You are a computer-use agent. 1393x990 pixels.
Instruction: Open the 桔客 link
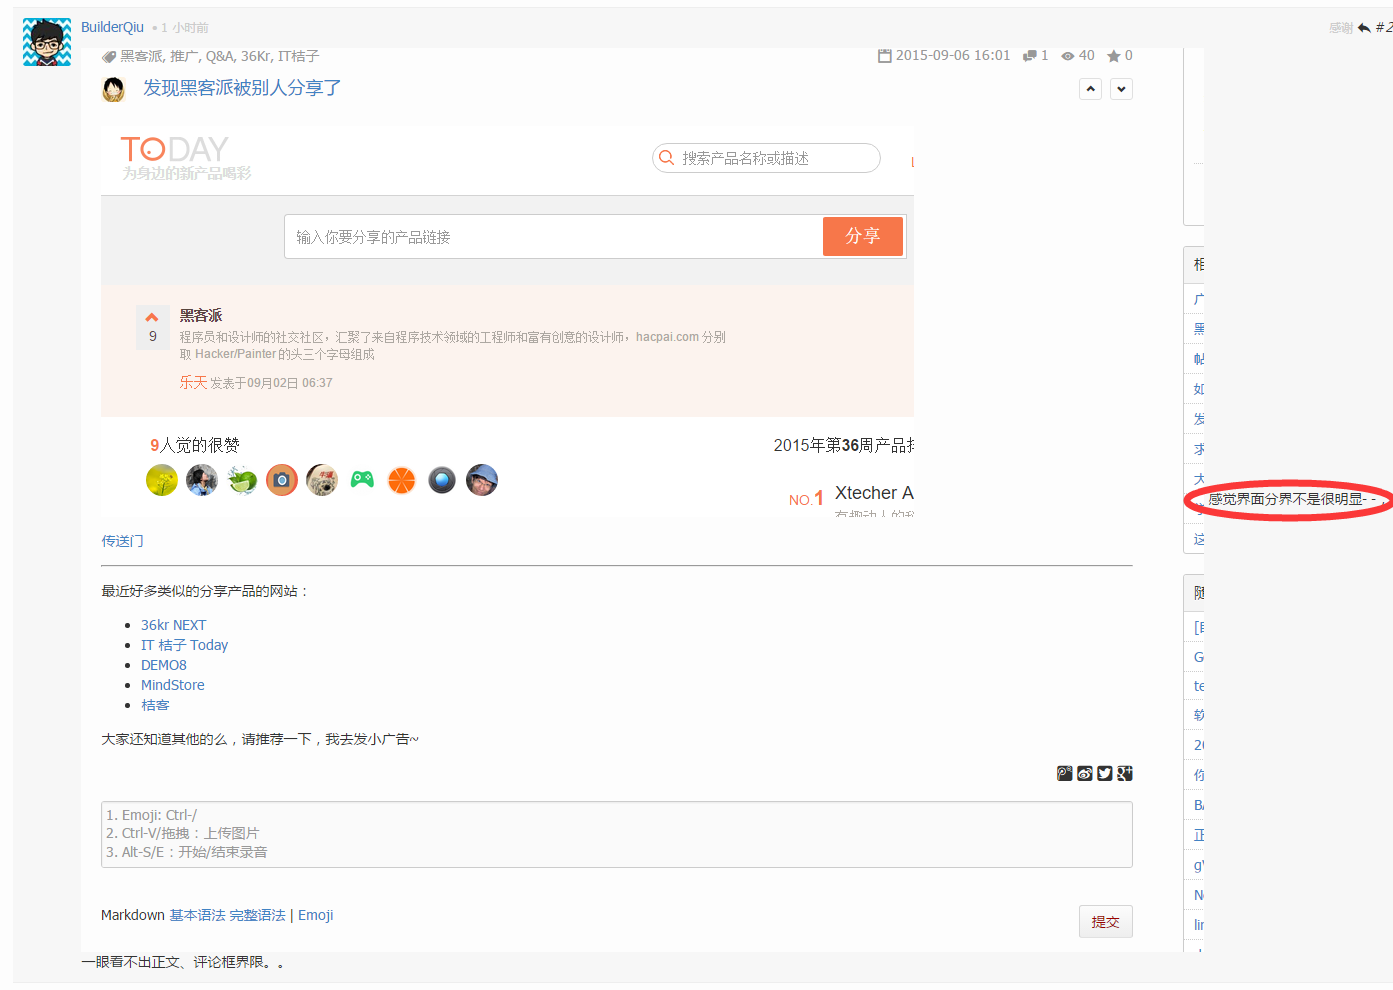pyautogui.click(x=155, y=705)
